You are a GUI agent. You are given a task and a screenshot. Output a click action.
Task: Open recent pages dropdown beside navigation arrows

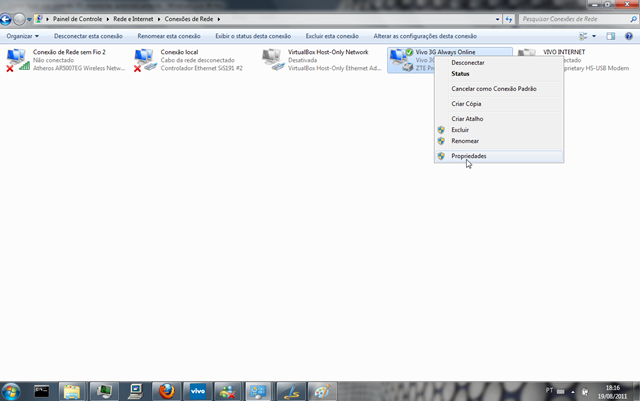[x=29, y=19]
